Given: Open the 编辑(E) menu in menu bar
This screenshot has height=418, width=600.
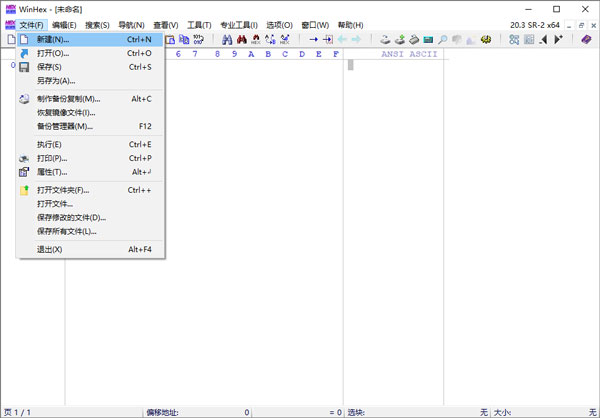Looking at the screenshot, I should [65, 24].
